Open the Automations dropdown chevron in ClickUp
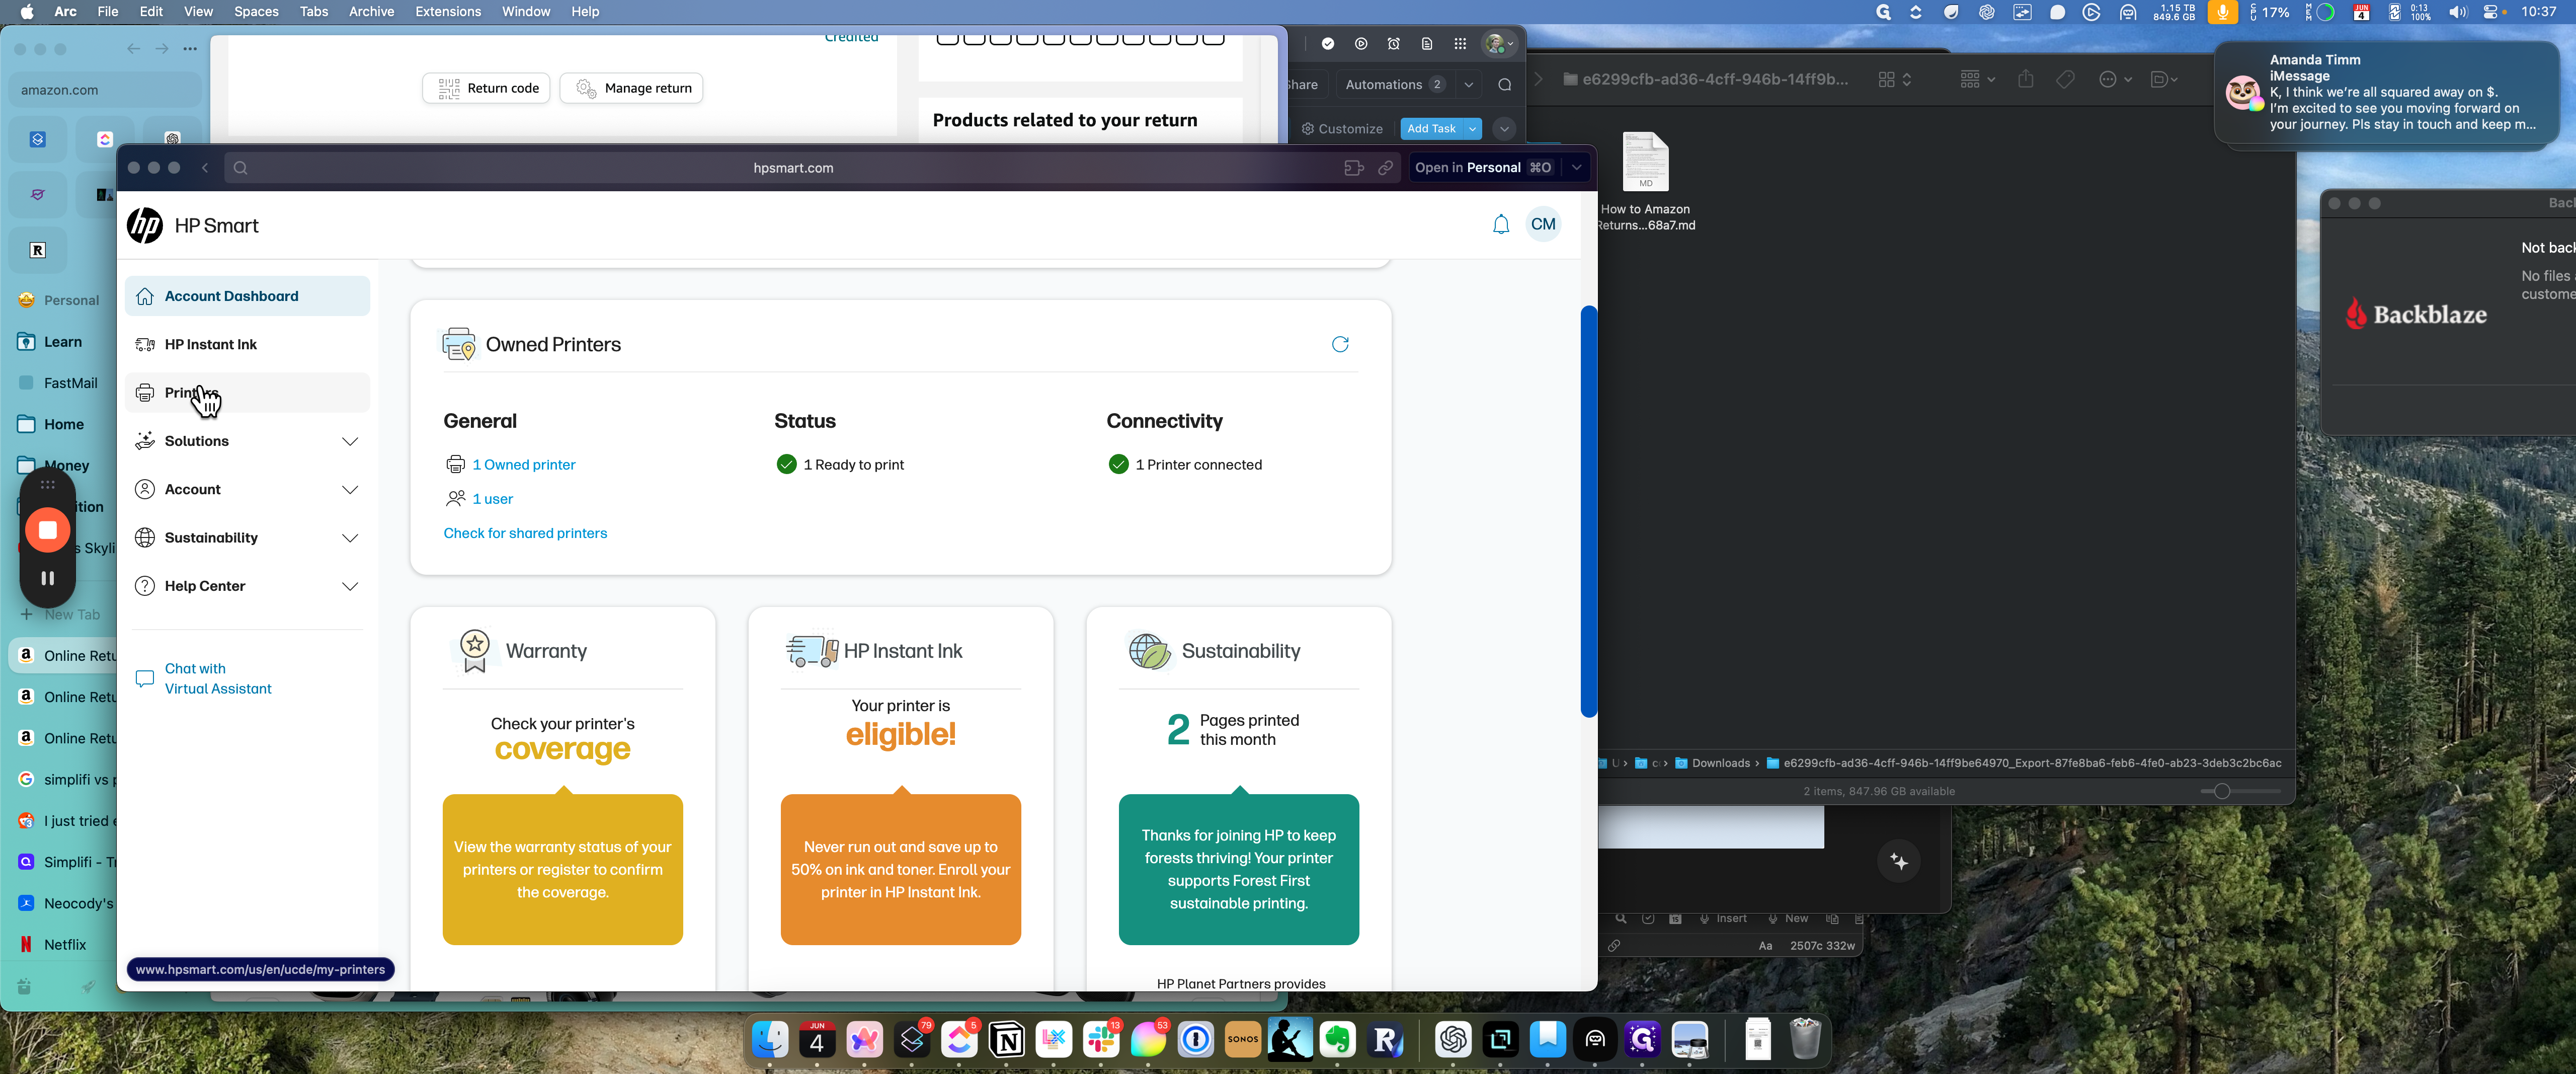Viewport: 2576px width, 1074px height. [x=1468, y=85]
